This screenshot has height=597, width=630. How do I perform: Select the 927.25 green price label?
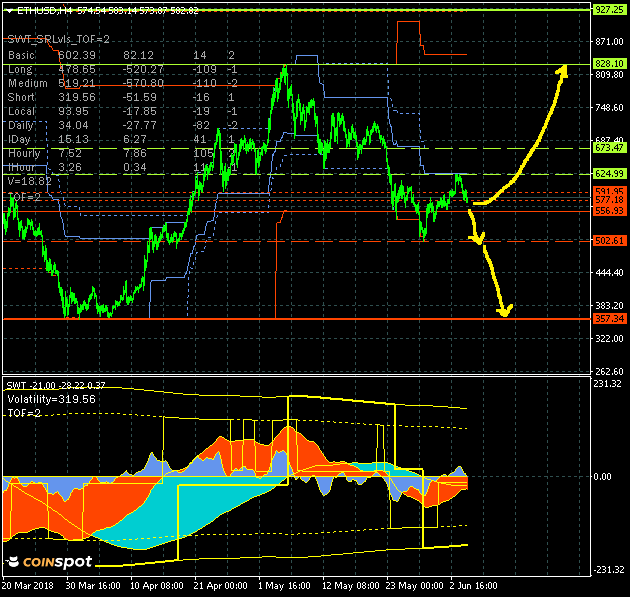click(609, 9)
